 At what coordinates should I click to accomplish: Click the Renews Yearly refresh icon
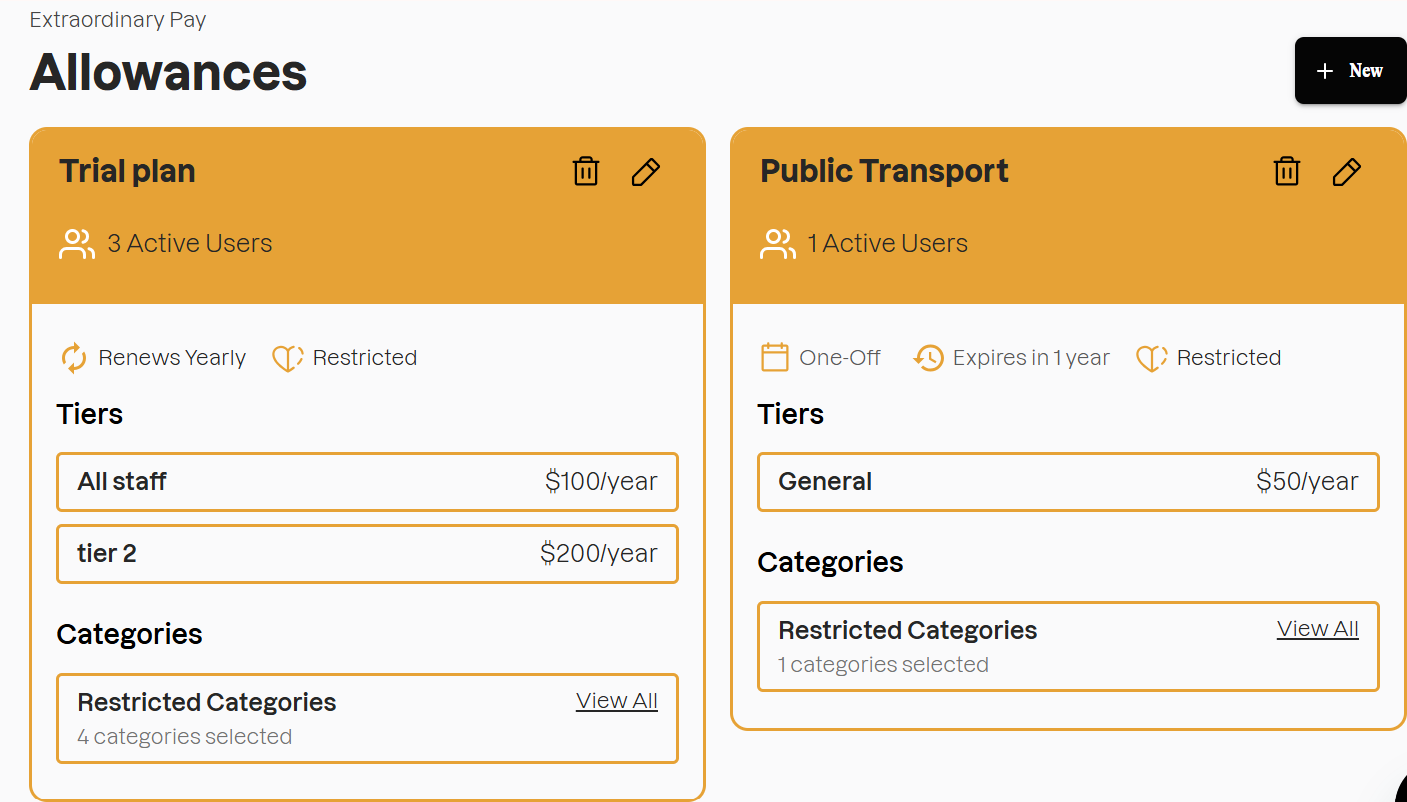(x=74, y=358)
